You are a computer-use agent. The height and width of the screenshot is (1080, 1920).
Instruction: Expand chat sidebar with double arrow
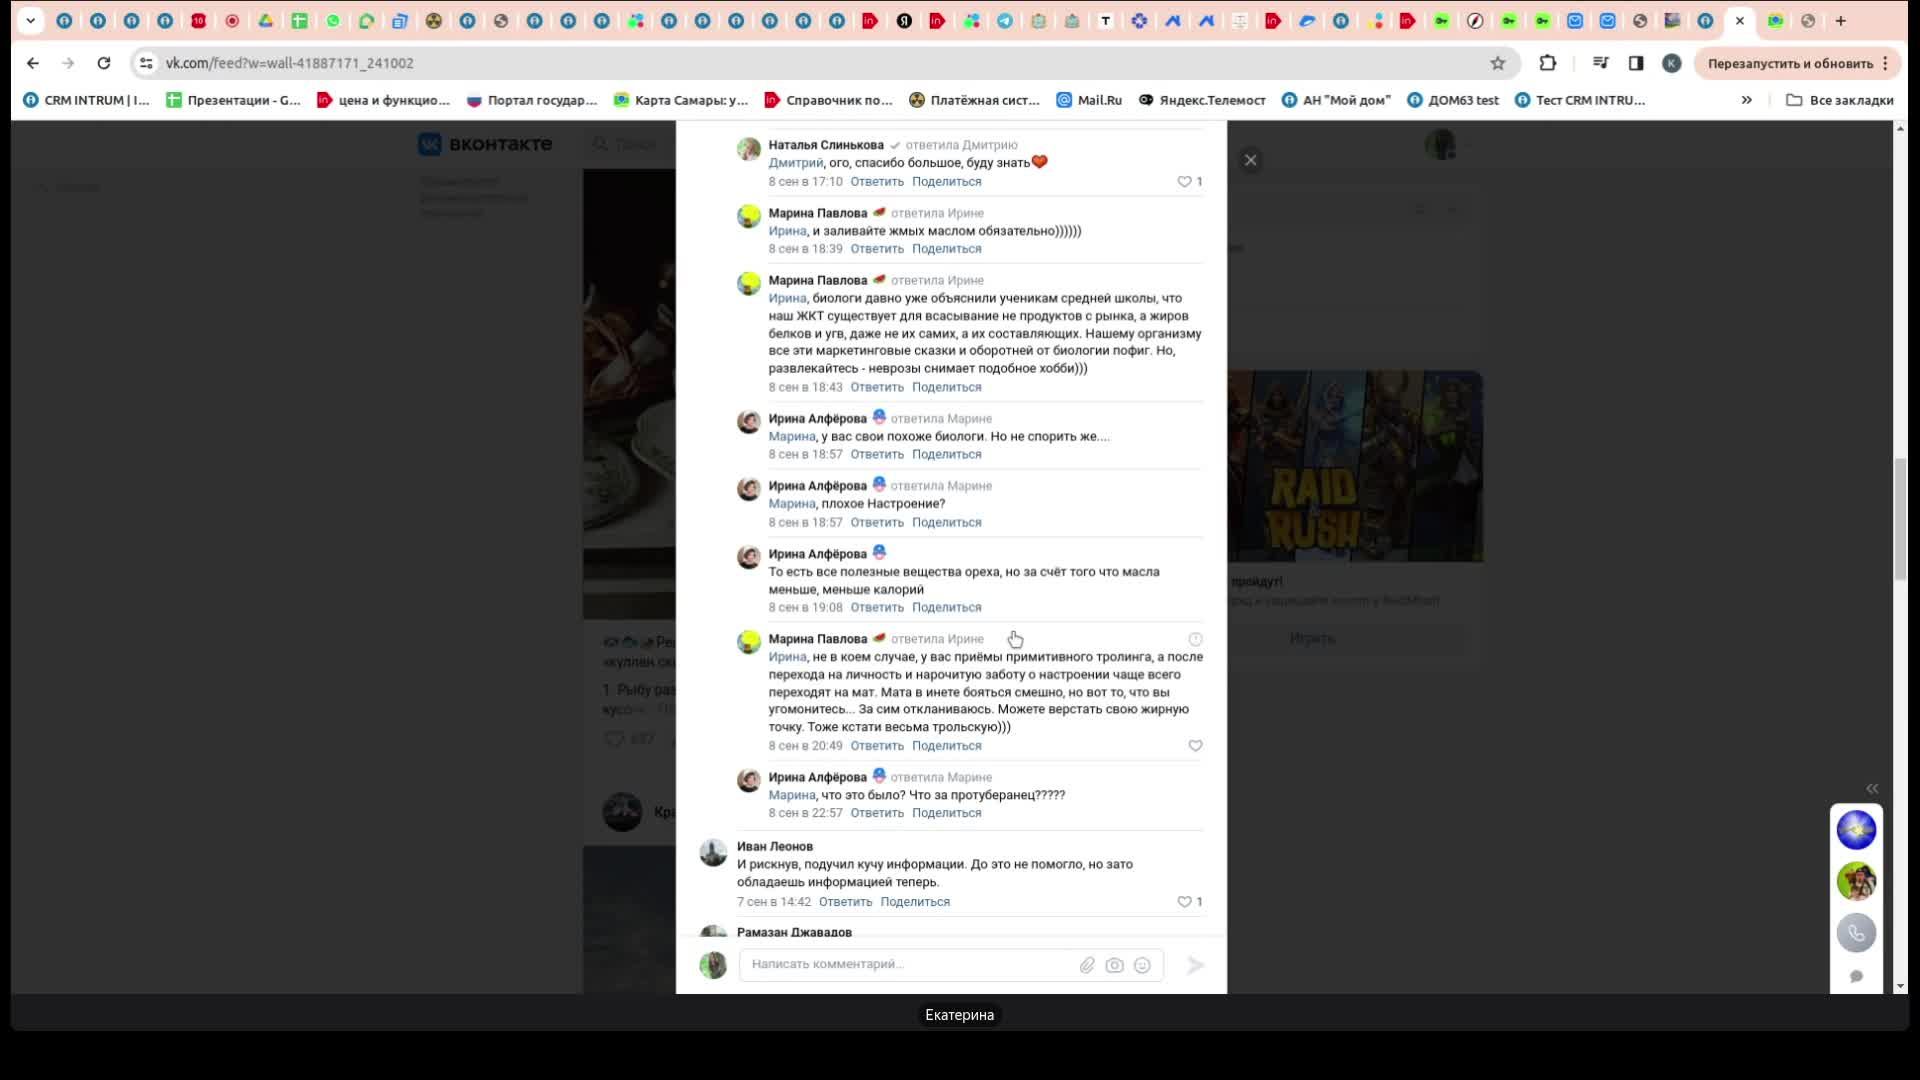1871,788
